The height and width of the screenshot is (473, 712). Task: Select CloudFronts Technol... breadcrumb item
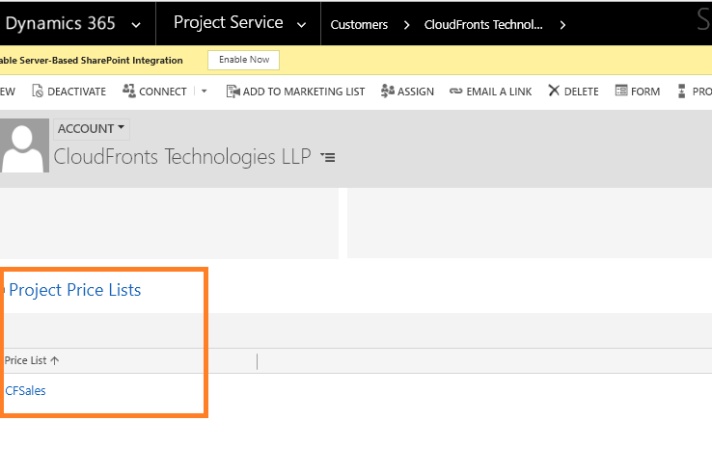(x=484, y=24)
